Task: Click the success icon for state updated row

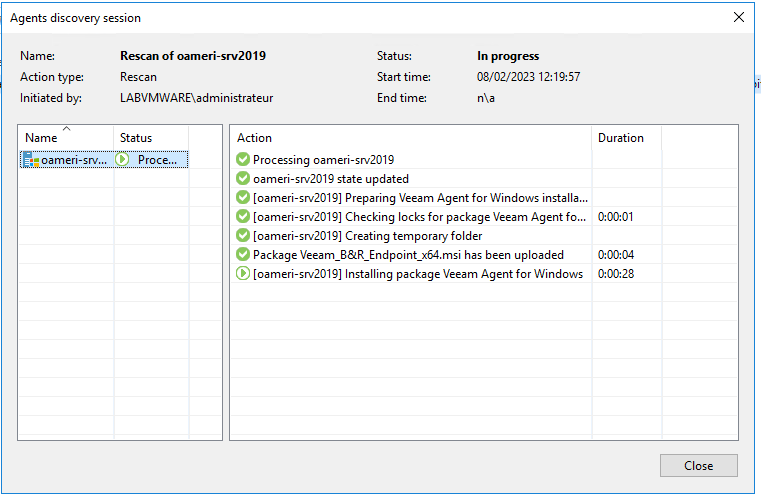Action: tap(243, 178)
